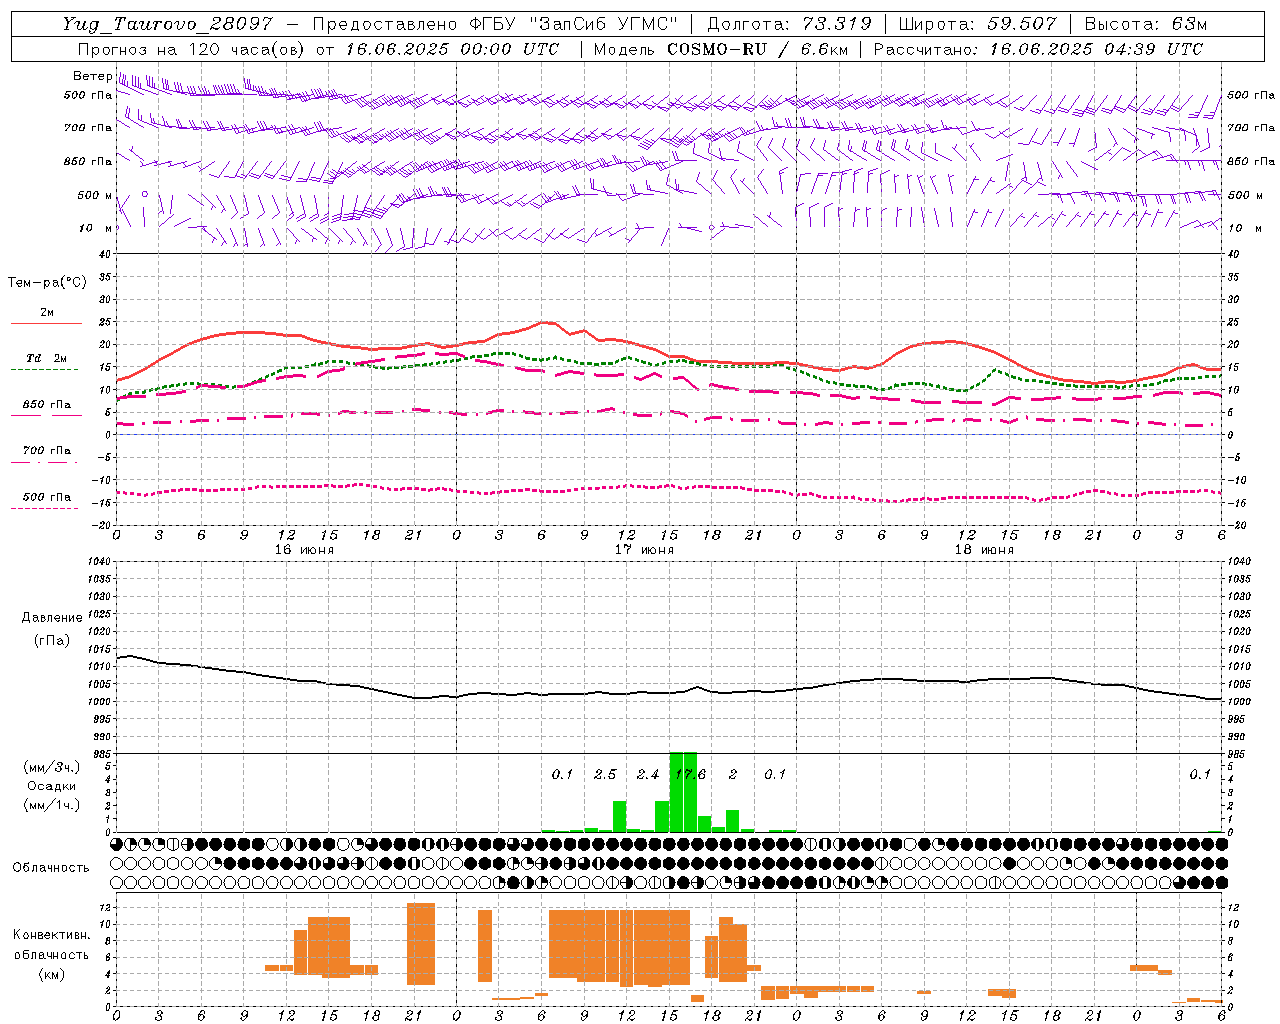Click the (мм/1ч.) precipitation unit label

click(52, 805)
